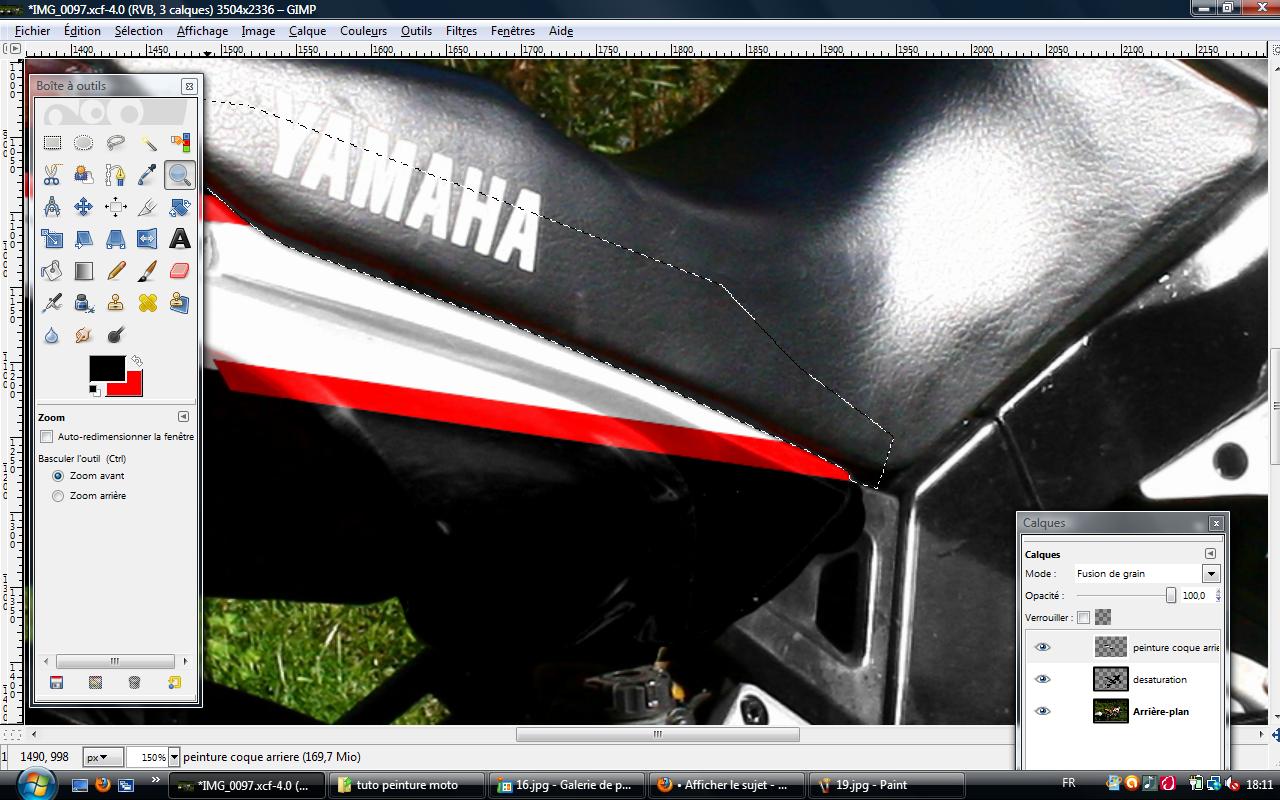Select the Paintbrush tool

[148, 271]
